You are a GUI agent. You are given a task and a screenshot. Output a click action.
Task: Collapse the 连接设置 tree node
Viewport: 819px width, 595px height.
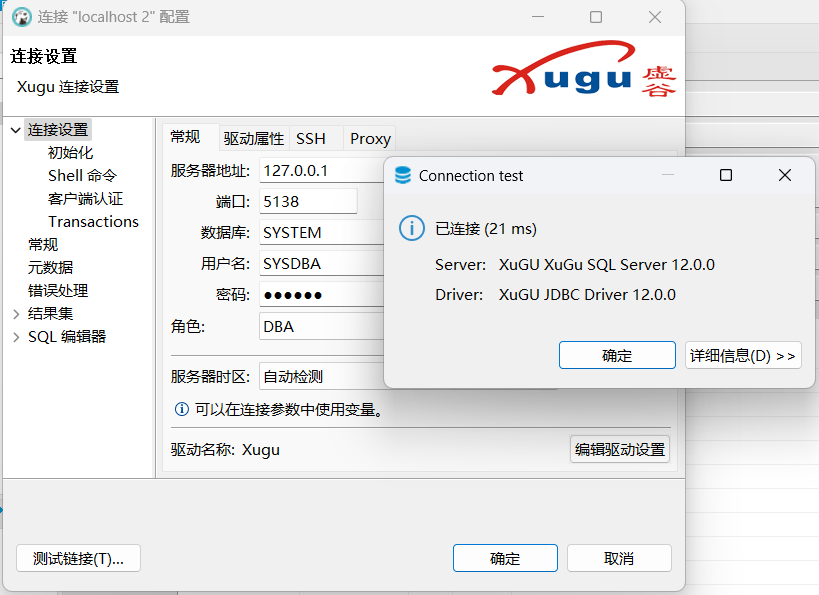click(x=16, y=130)
